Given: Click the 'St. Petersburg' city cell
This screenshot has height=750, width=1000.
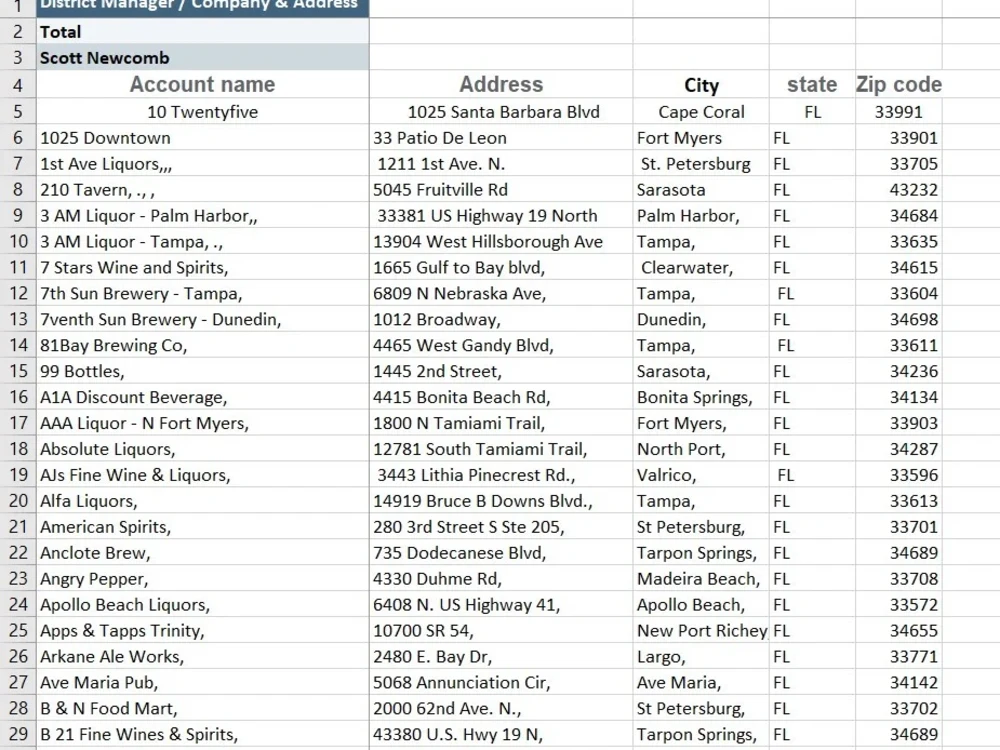Looking at the screenshot, I should tap(701, 164).
